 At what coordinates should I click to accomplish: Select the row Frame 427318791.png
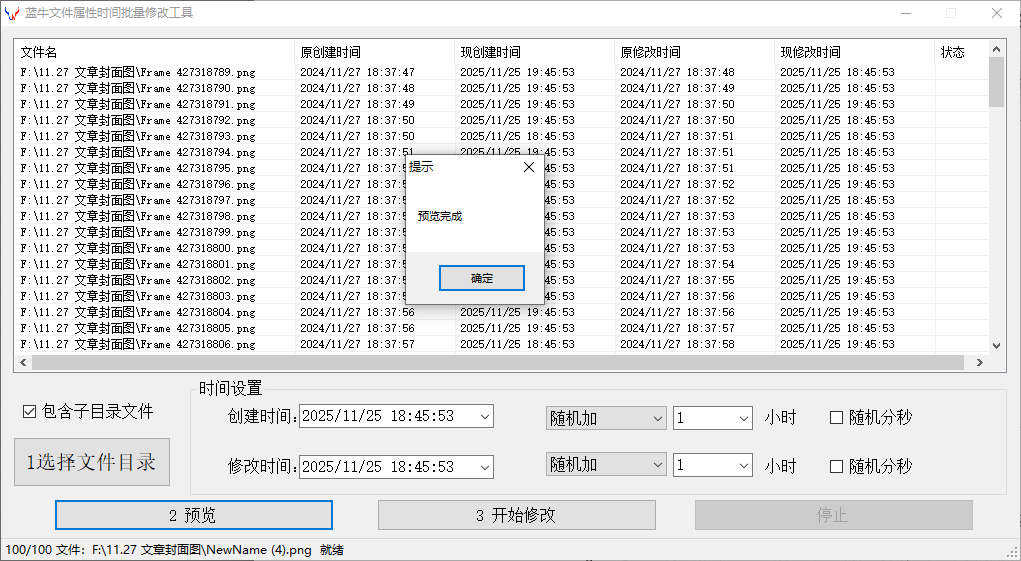501,104
